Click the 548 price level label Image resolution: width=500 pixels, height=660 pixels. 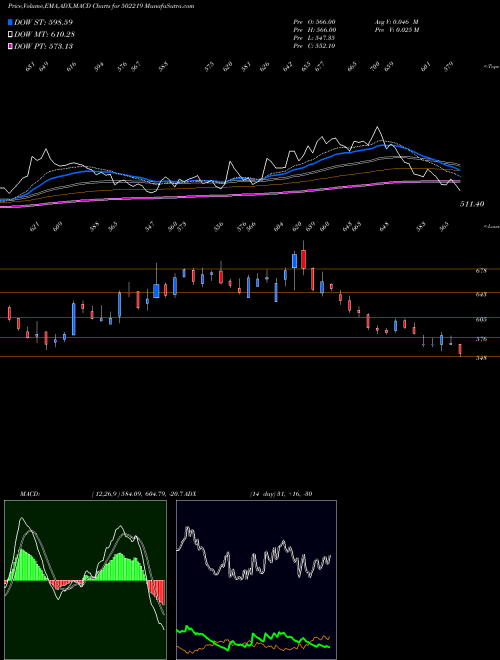(x=481, y=358)
